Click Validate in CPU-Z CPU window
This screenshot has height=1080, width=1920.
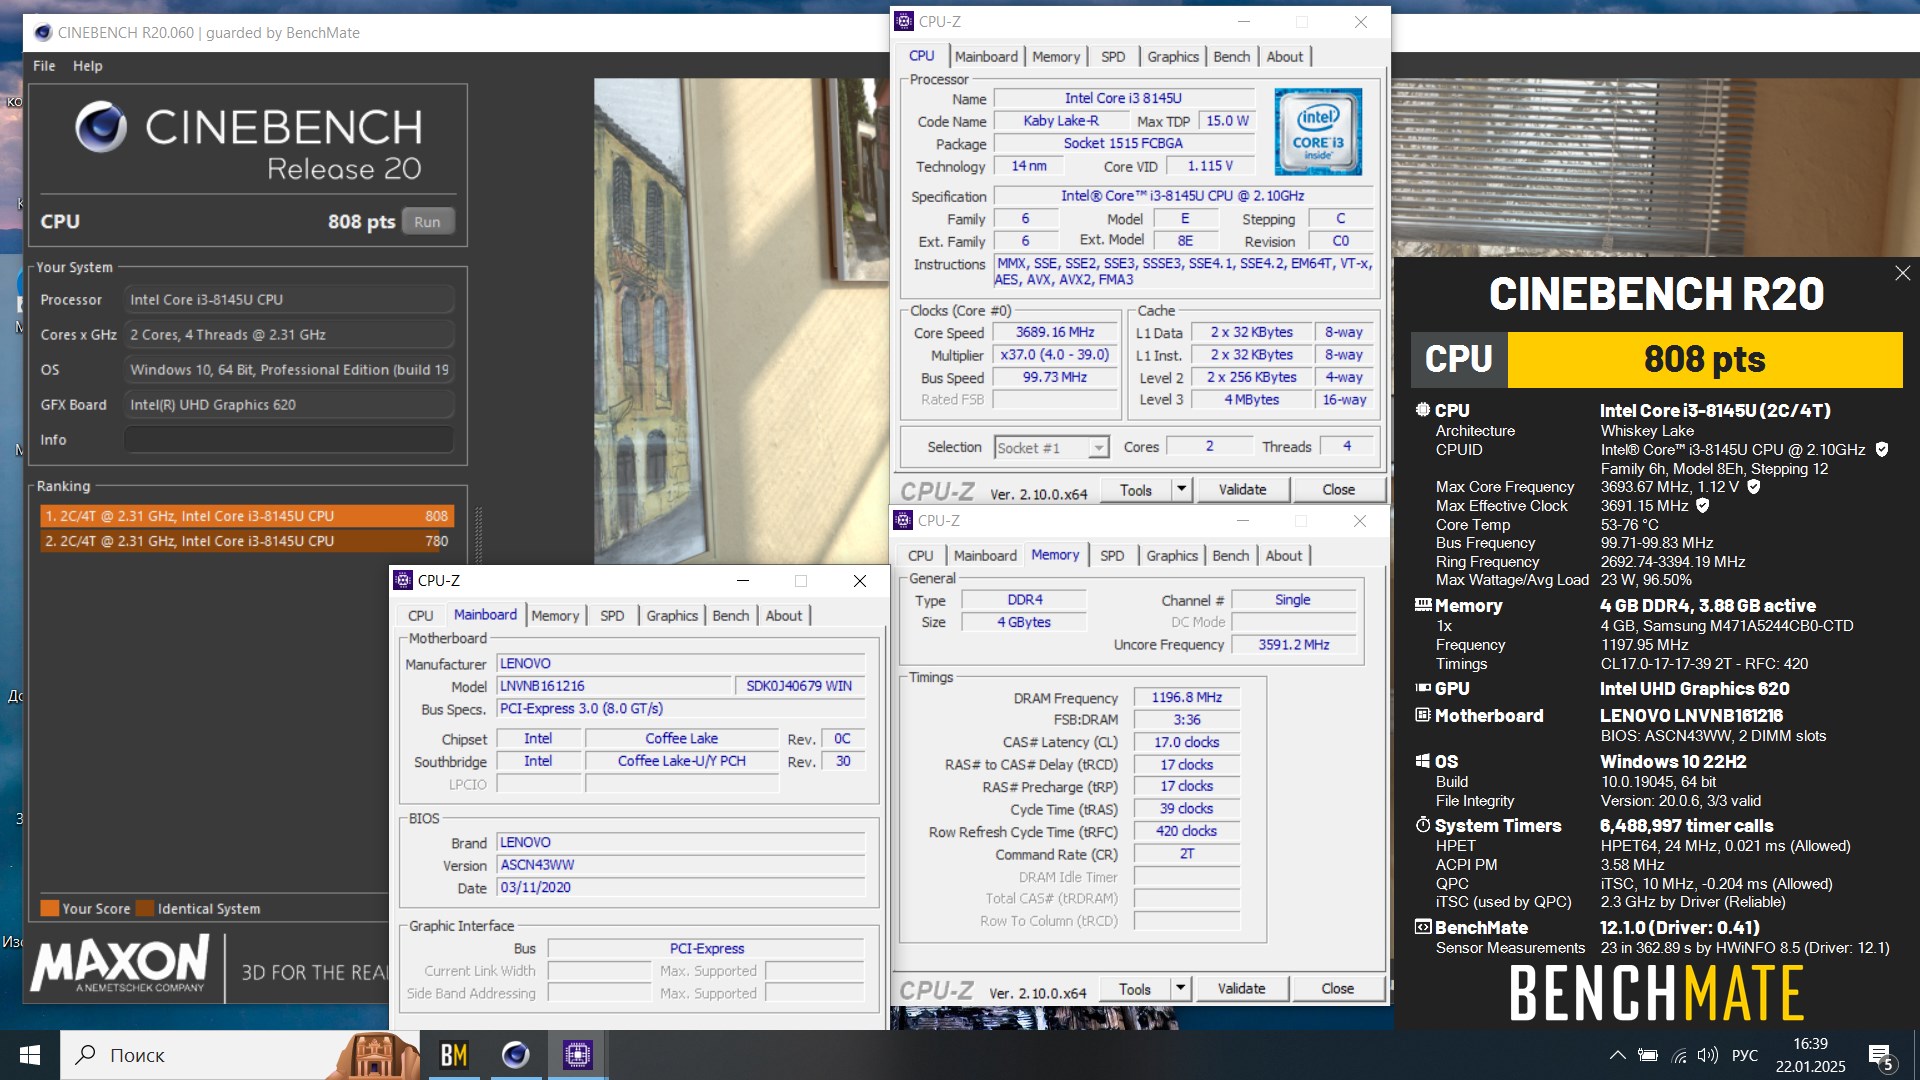click(1242, 489)
